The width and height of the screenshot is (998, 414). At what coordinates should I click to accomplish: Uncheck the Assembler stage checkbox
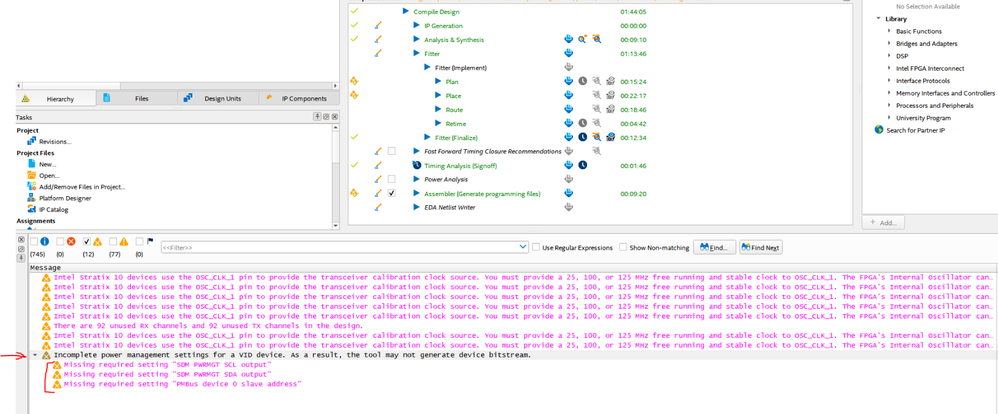[392, 193]
